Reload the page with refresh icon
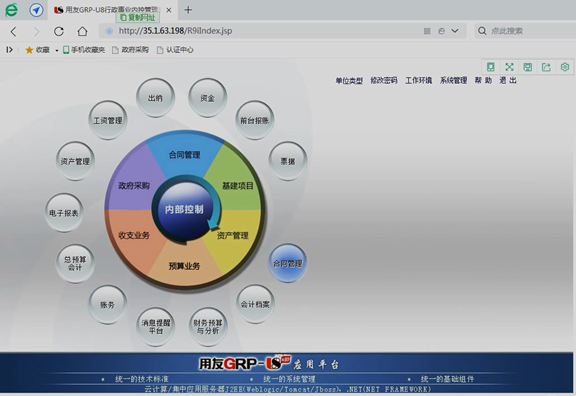The height and width of the screenshot is (396, 576). pos(59,31)
